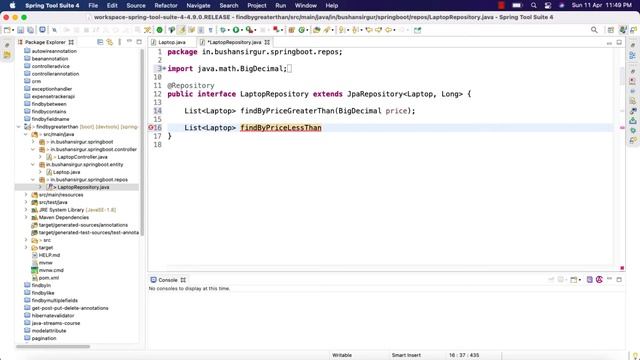Open the Boot Dashboard green power icon

(160, 30)
